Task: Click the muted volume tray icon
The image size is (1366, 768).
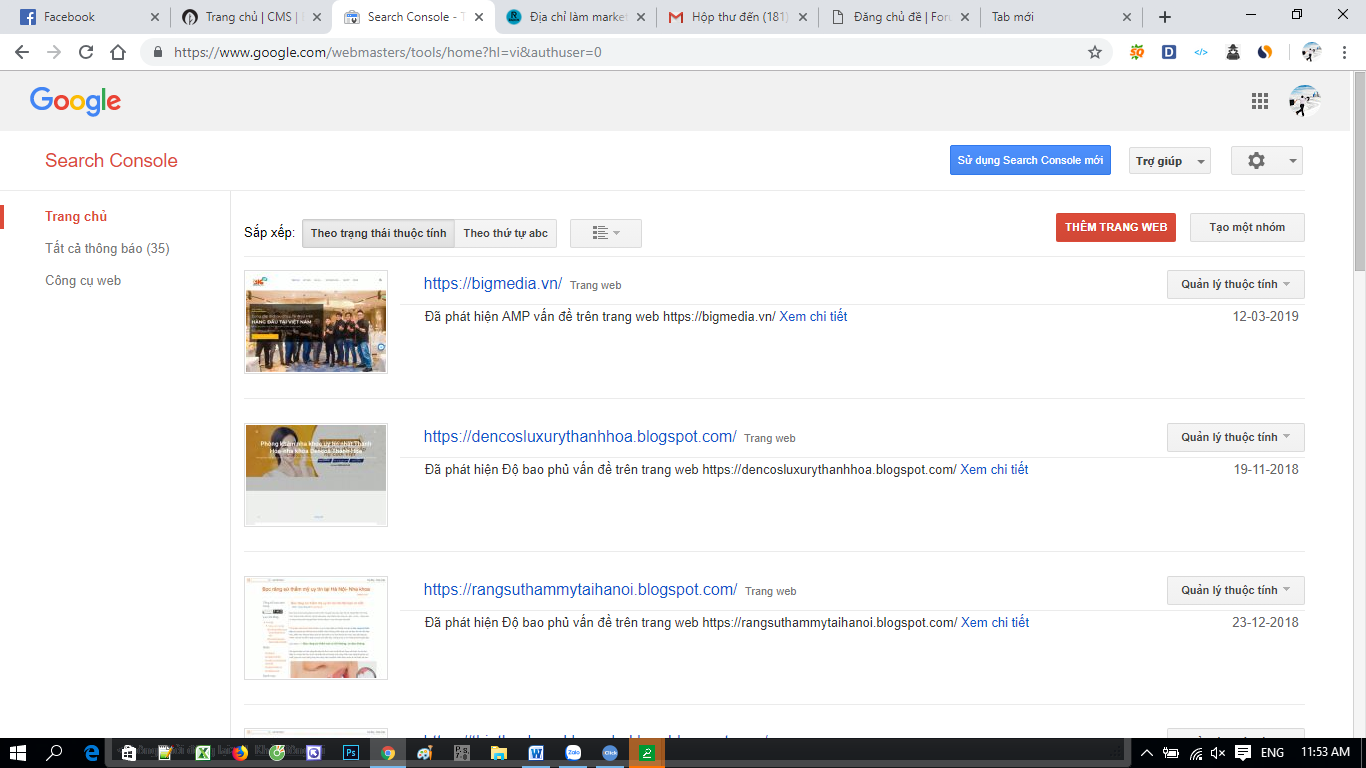Action: [x=1218, y=753]
